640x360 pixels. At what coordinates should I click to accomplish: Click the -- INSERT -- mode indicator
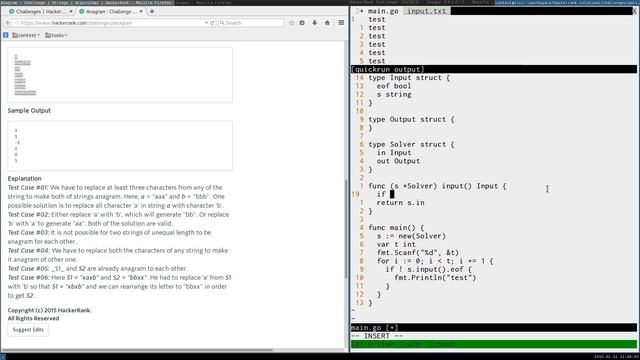click(x=377, y=336)
